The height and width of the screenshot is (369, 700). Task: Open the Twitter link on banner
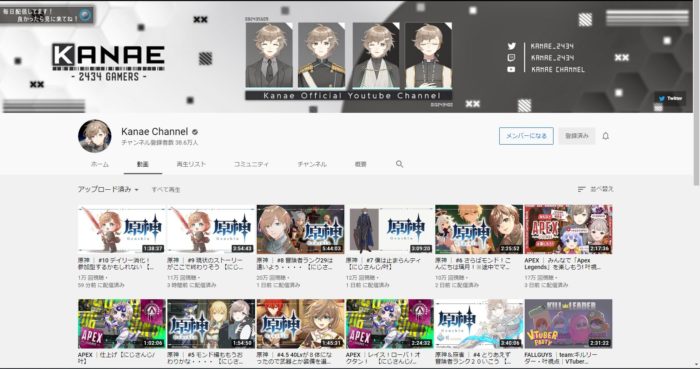(671, 99)
